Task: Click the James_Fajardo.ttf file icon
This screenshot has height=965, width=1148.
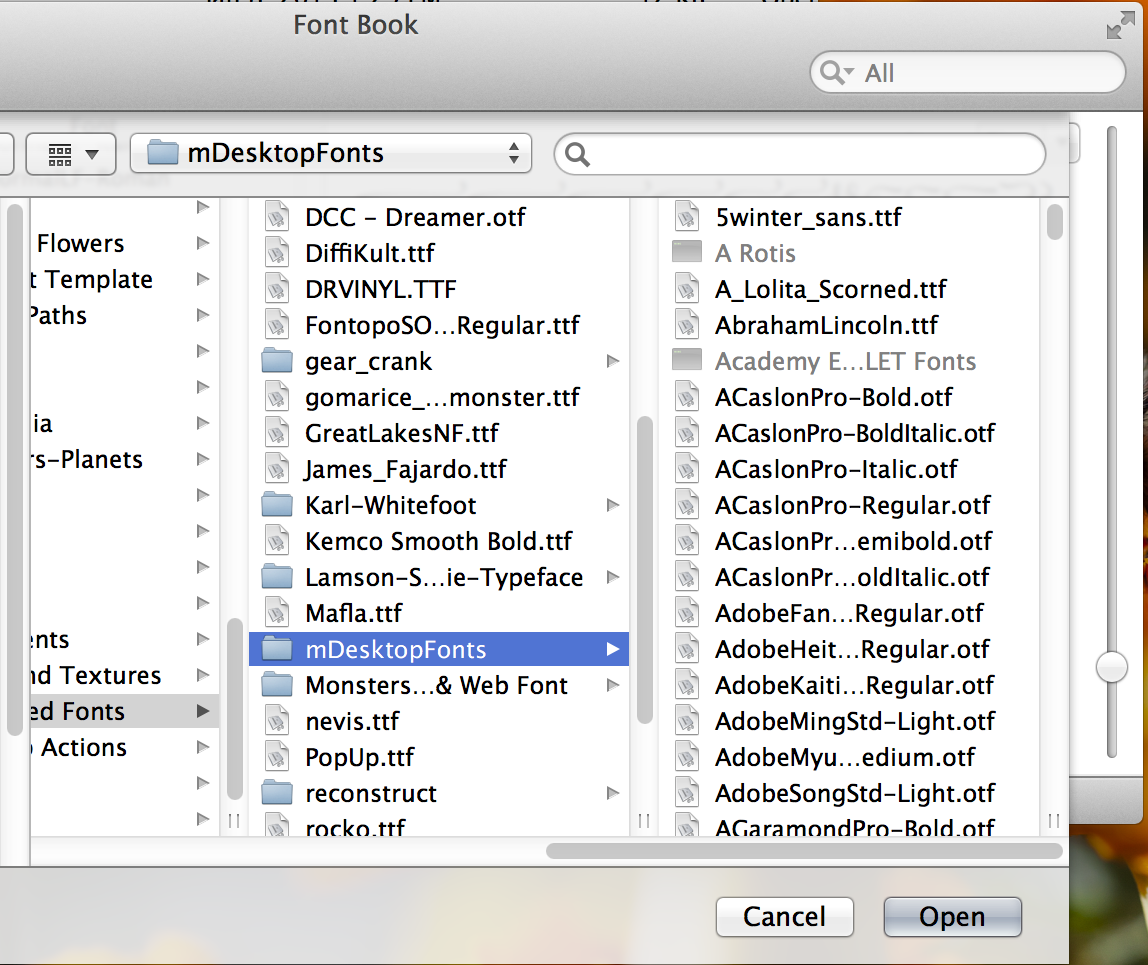Action: (x=277, y=469)
